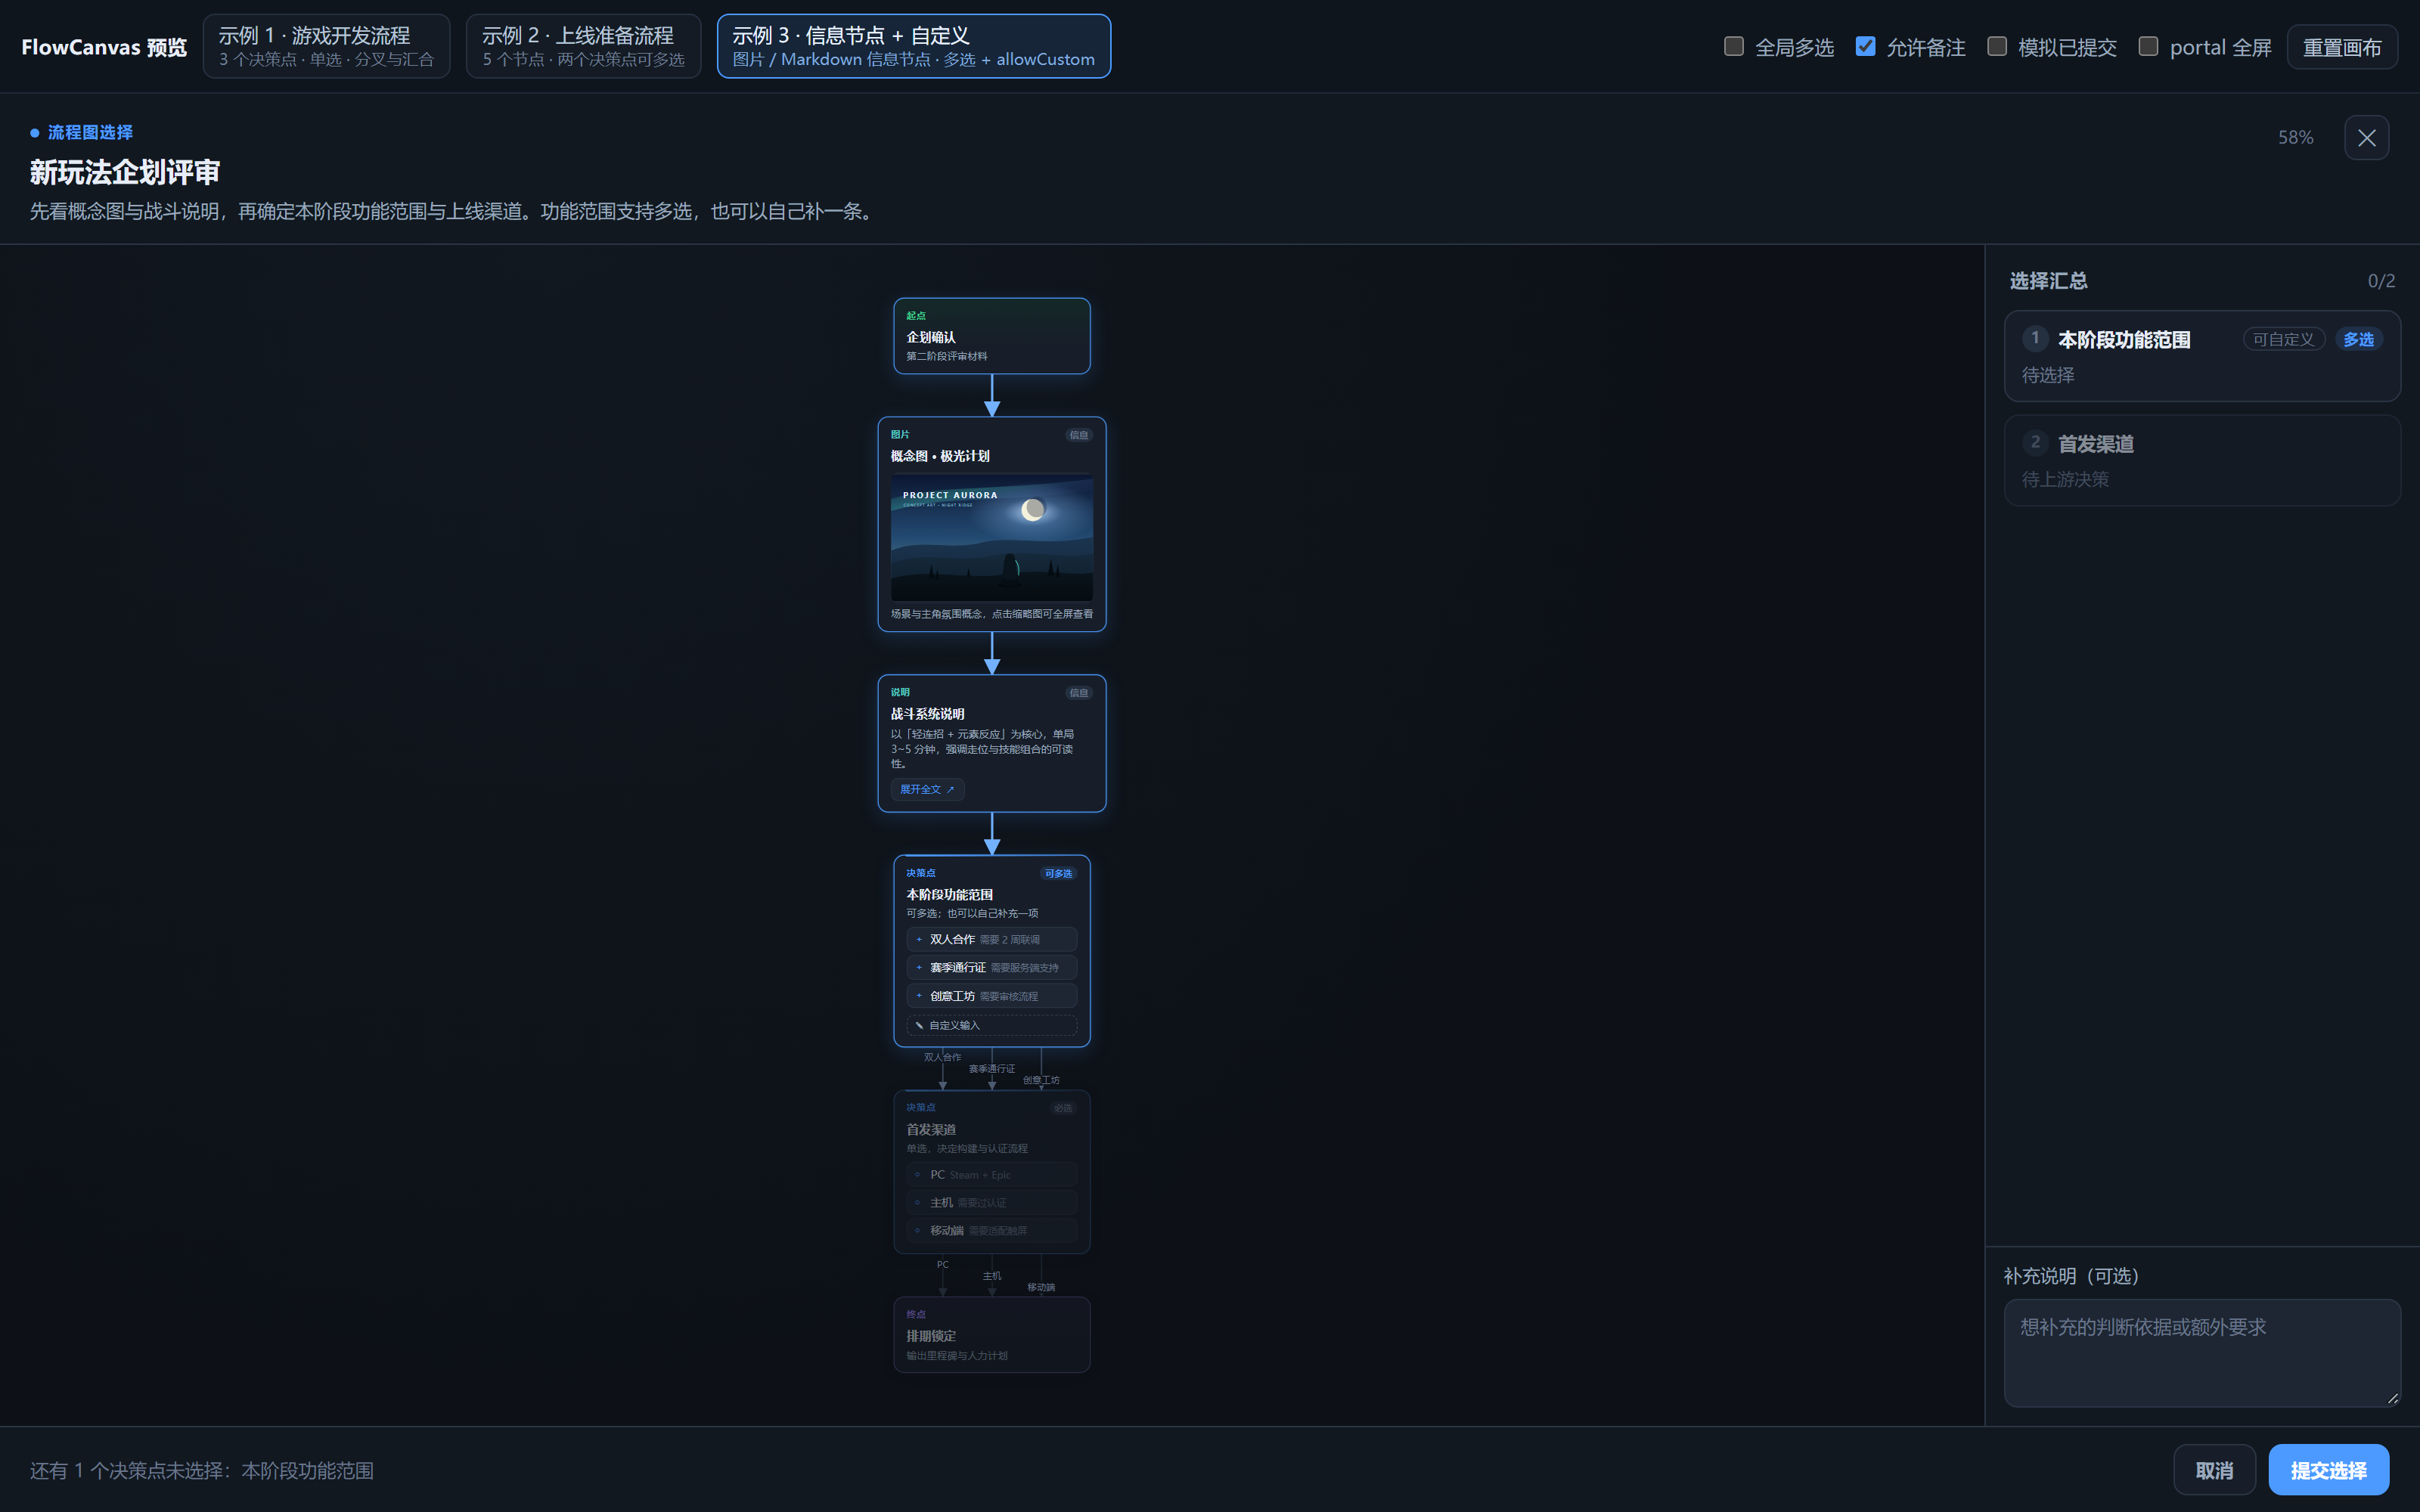Click the 取消 button
The image size is (2420, 1512).
point(2214,1470)
